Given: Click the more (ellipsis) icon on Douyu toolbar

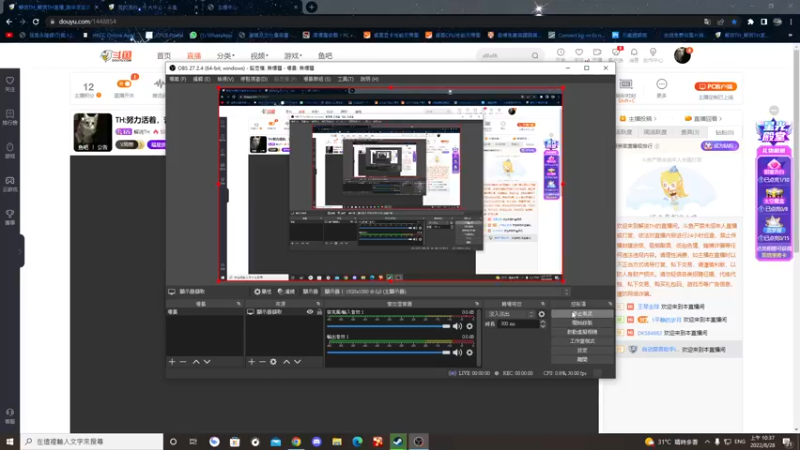Looking at the screenshot, I should (x=662, y=84).
